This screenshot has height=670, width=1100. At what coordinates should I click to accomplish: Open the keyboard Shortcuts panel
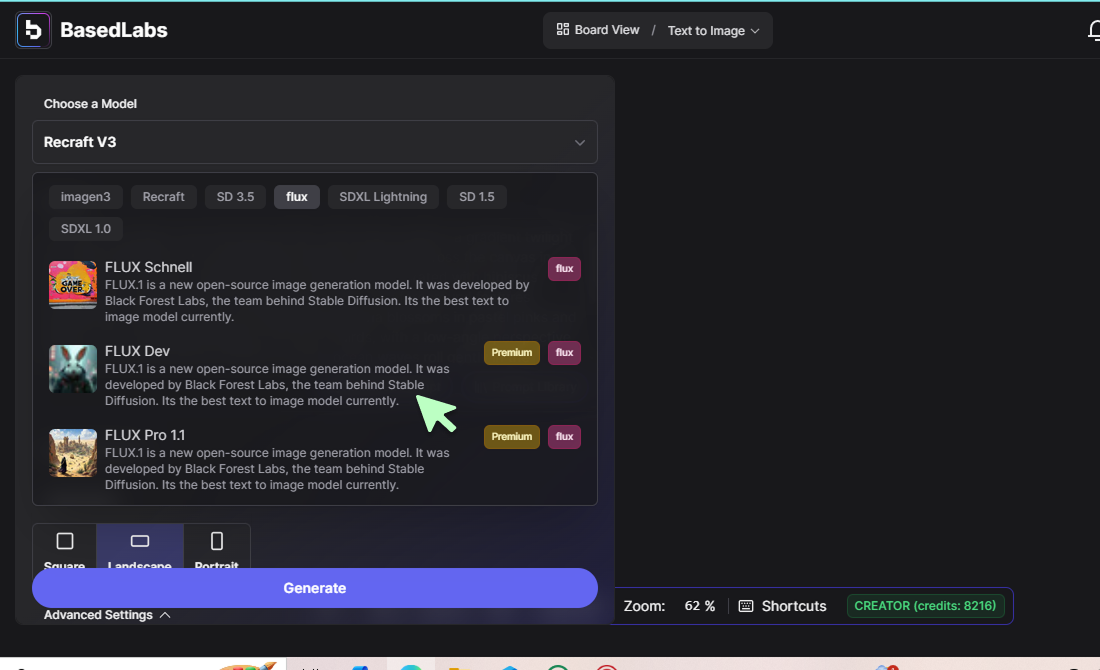coord(782,606)
